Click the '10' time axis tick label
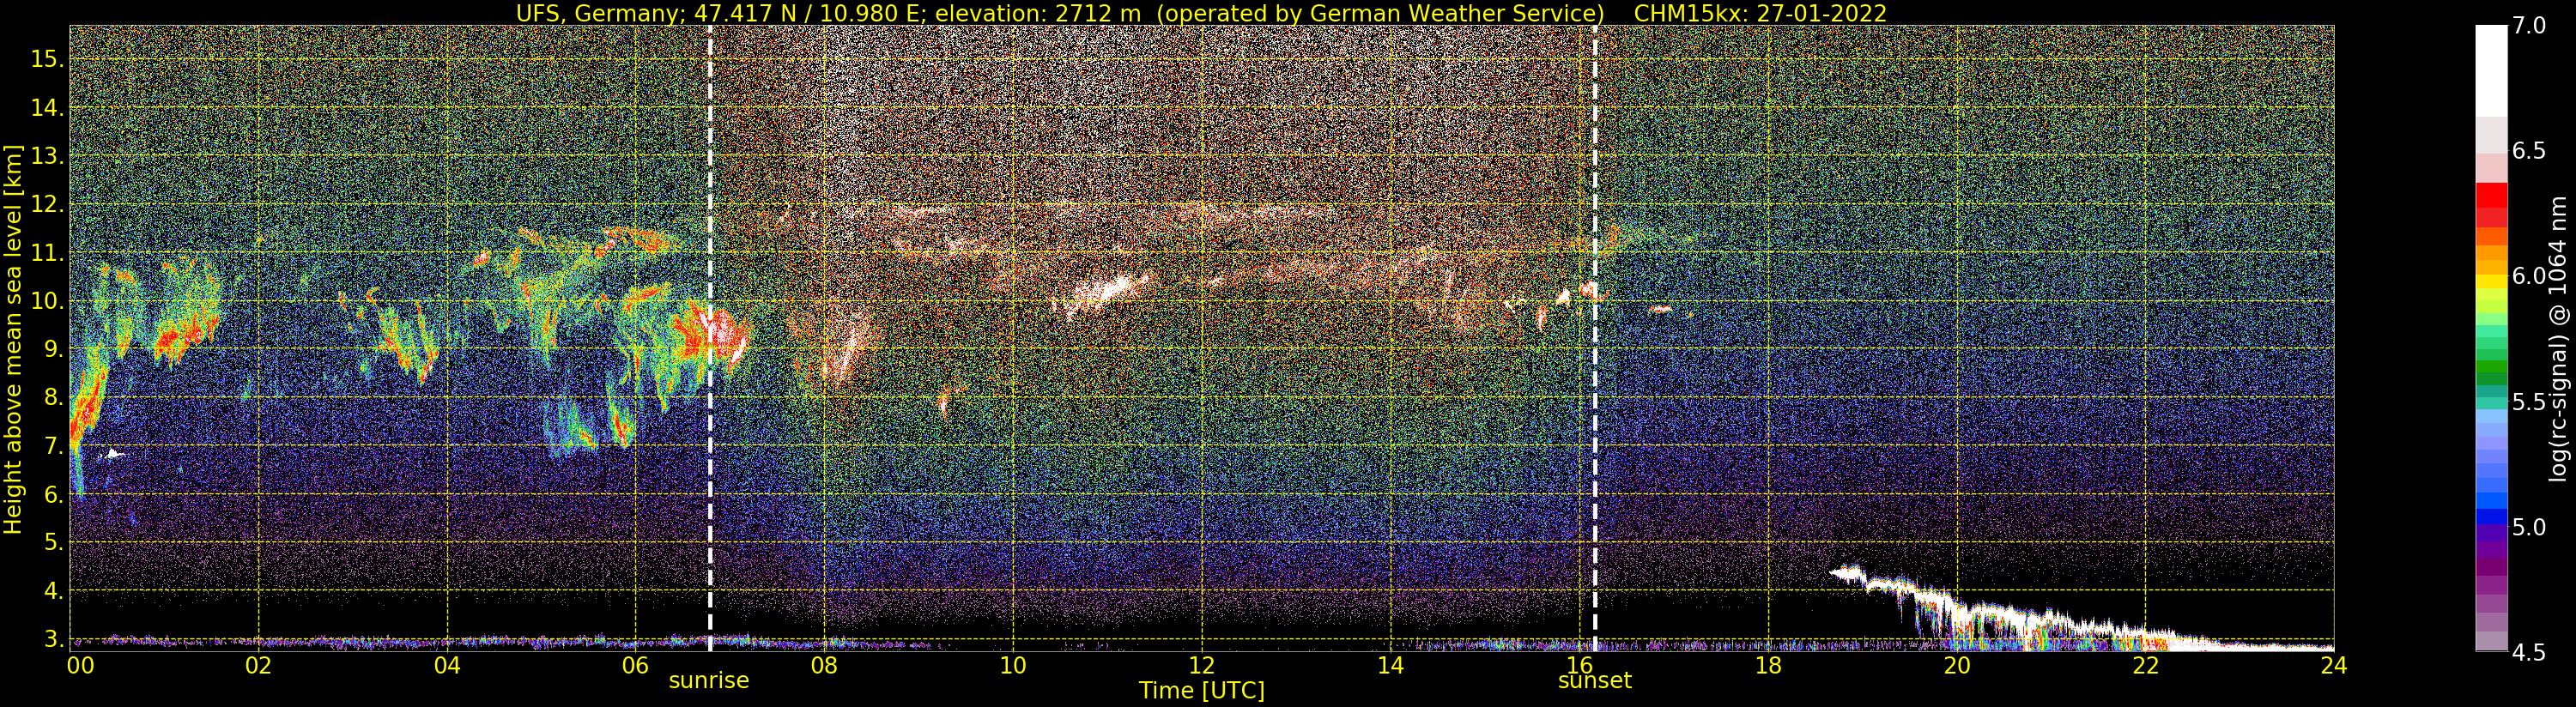 1013,665
